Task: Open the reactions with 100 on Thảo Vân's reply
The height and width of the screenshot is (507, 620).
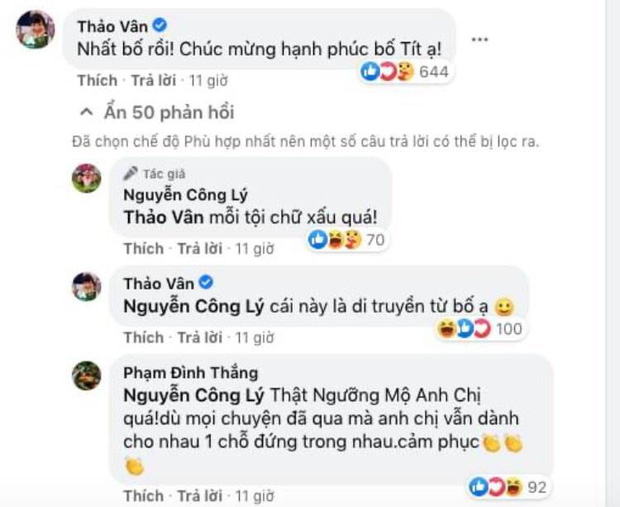Action: (x=479, y=329)
